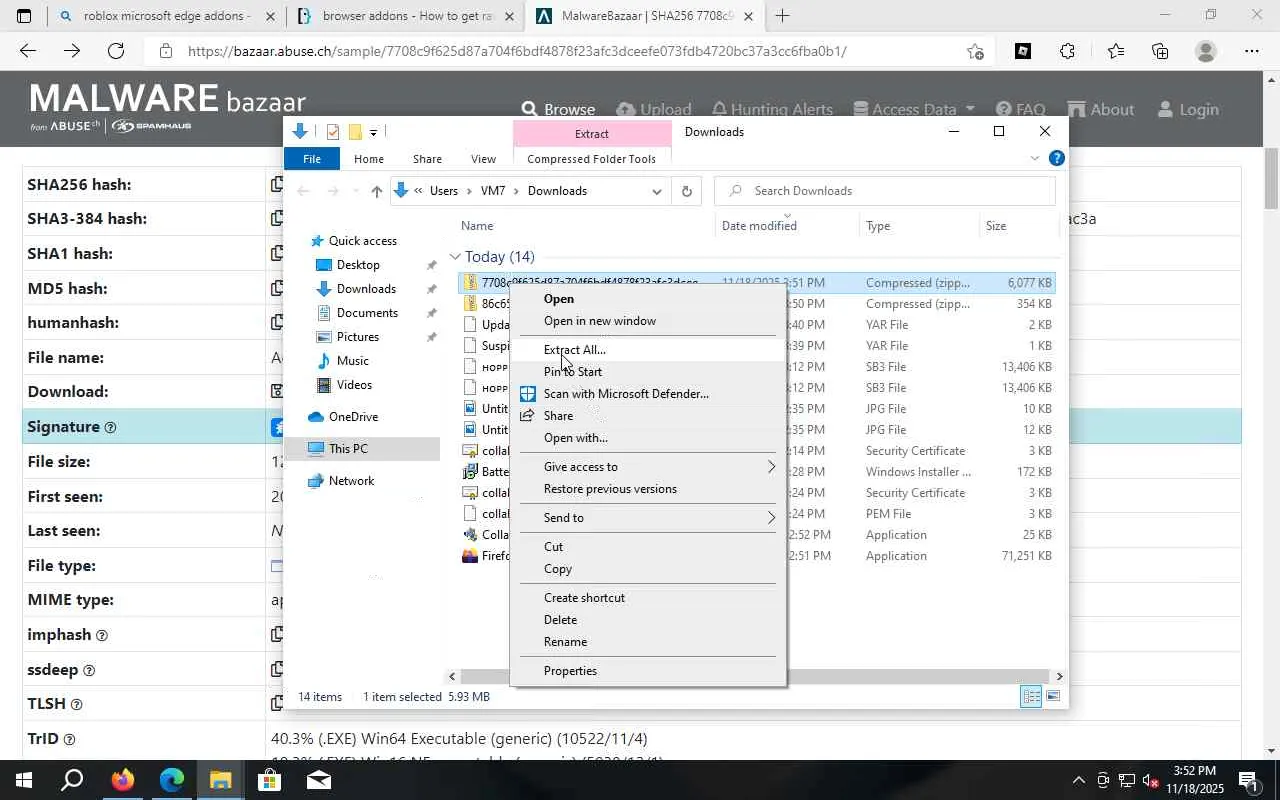The height and width of the screenshot is (800, 1280).
Task: Click the Login link on MalwareBazaar
Action: 1187,109
